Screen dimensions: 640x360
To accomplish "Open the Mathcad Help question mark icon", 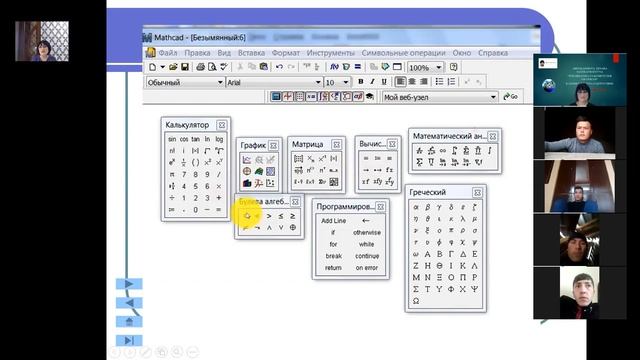I will click(x=453, y=67).
